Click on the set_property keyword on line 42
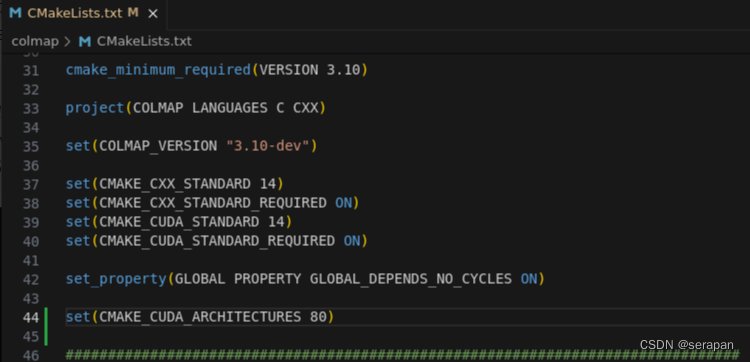 (x=116, y=279)
